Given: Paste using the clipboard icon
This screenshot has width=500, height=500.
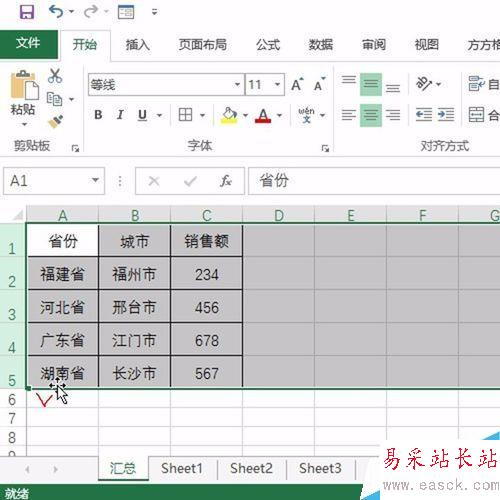Looking at the screenshot, I should 24,85.
